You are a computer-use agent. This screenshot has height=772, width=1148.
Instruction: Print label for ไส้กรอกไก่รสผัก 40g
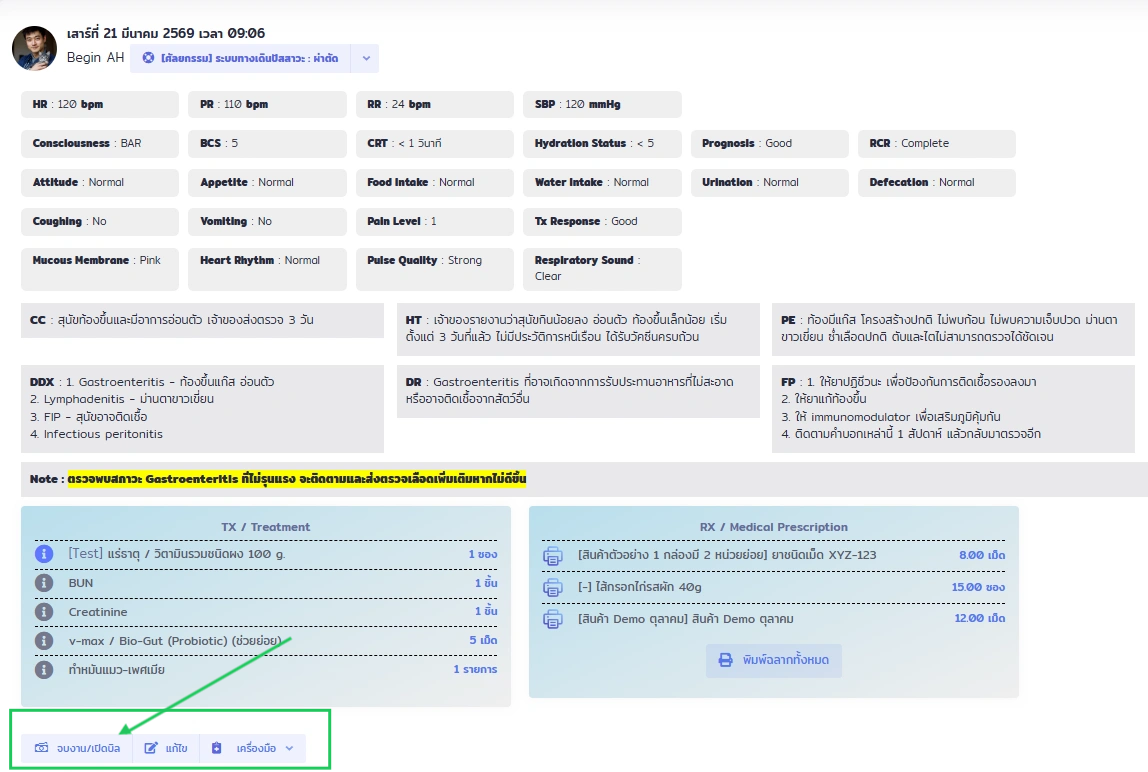point(553,587)
